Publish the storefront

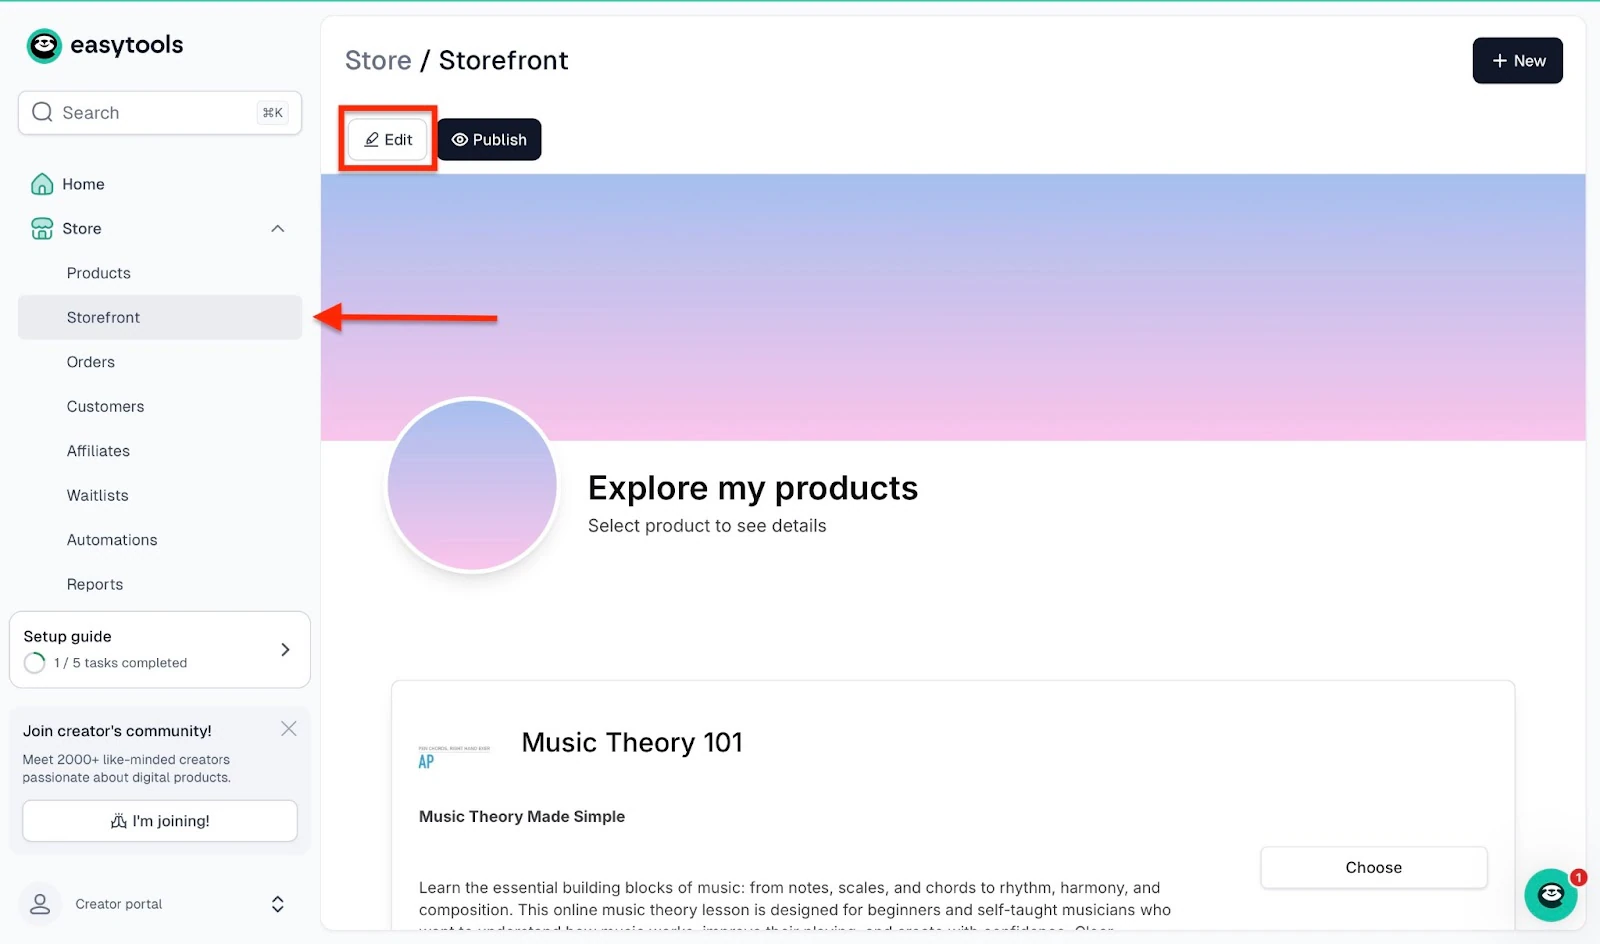click(489, 140)
